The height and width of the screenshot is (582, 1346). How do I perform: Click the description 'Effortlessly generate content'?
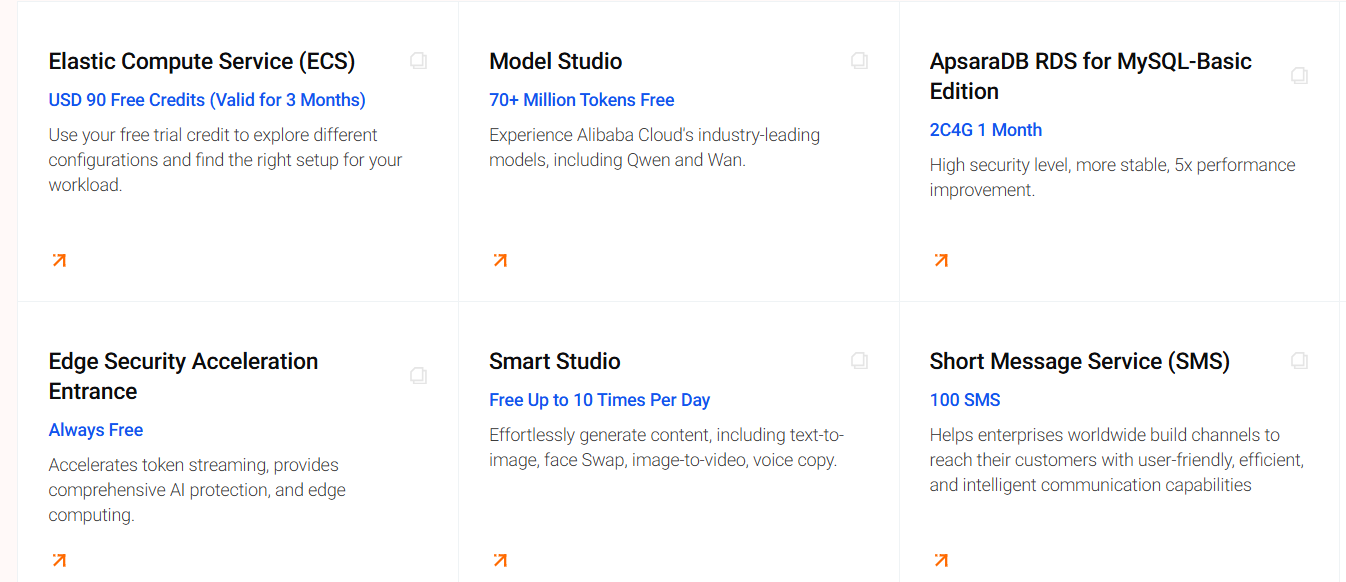[667, 448]
